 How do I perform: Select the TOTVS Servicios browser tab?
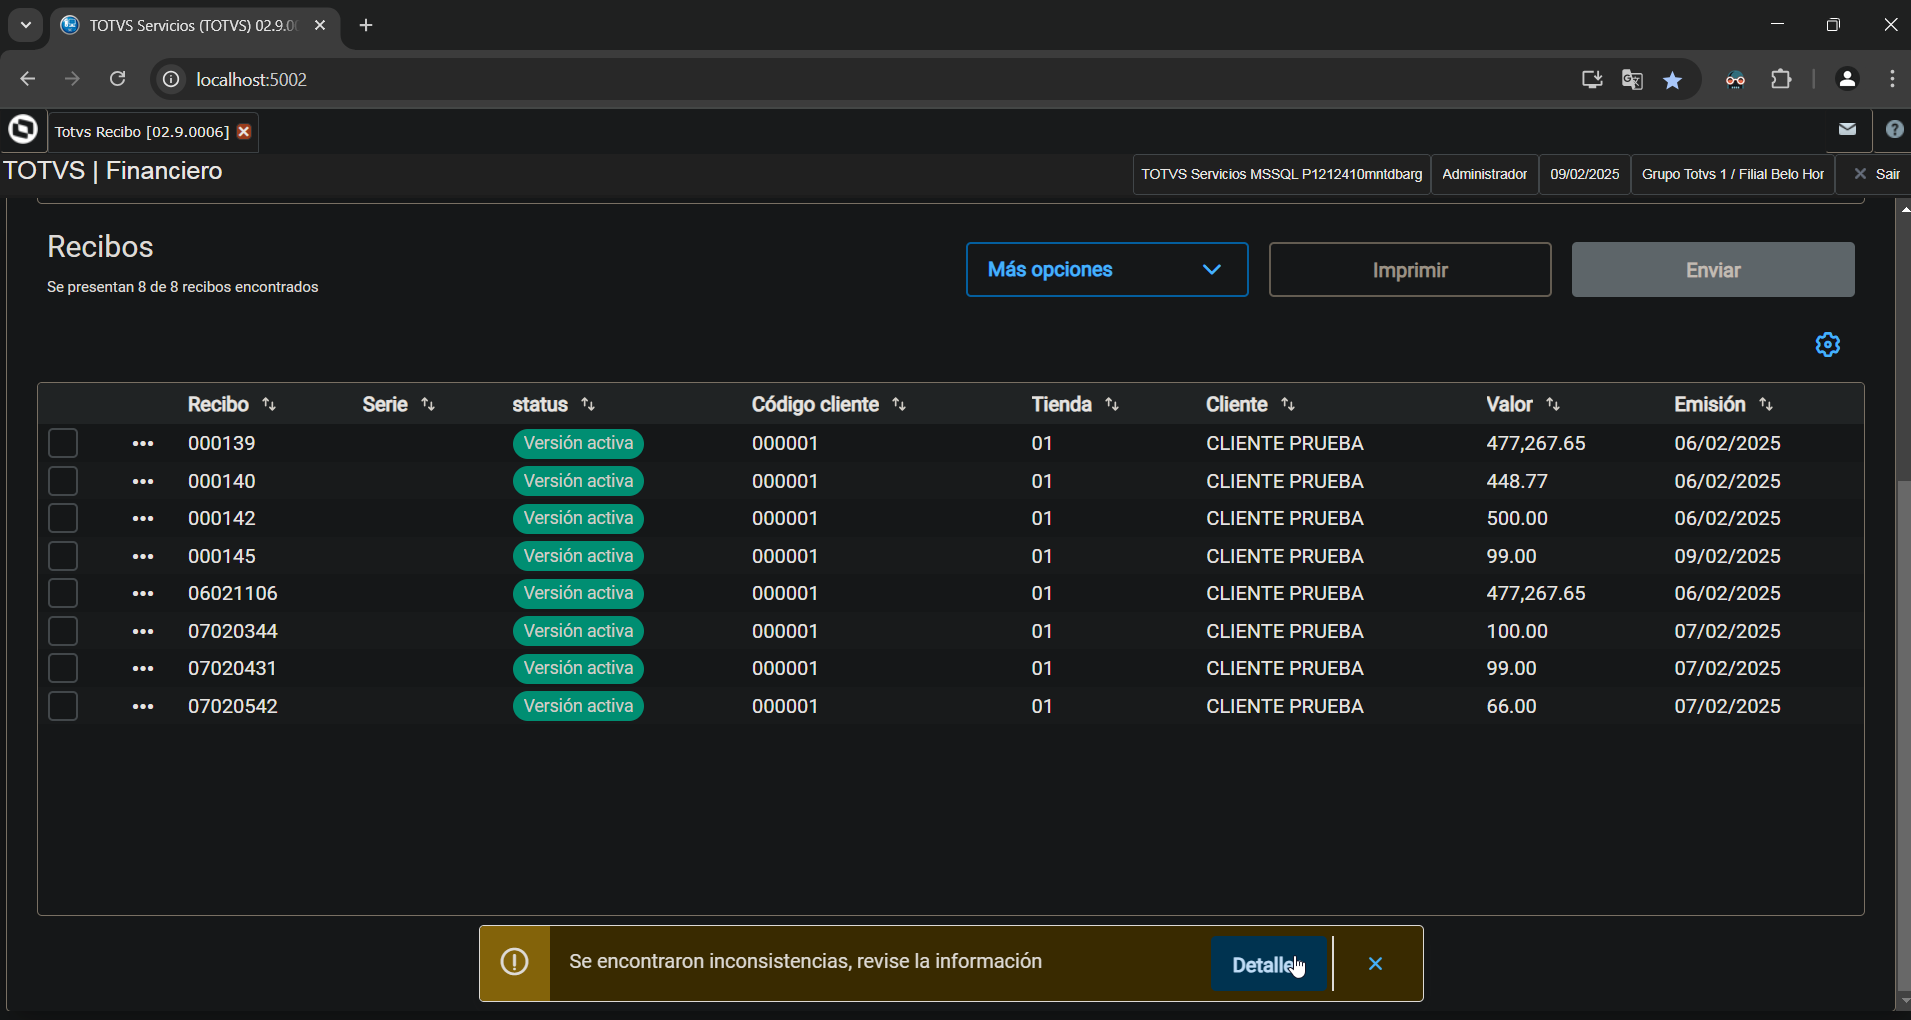coord(194,26)
